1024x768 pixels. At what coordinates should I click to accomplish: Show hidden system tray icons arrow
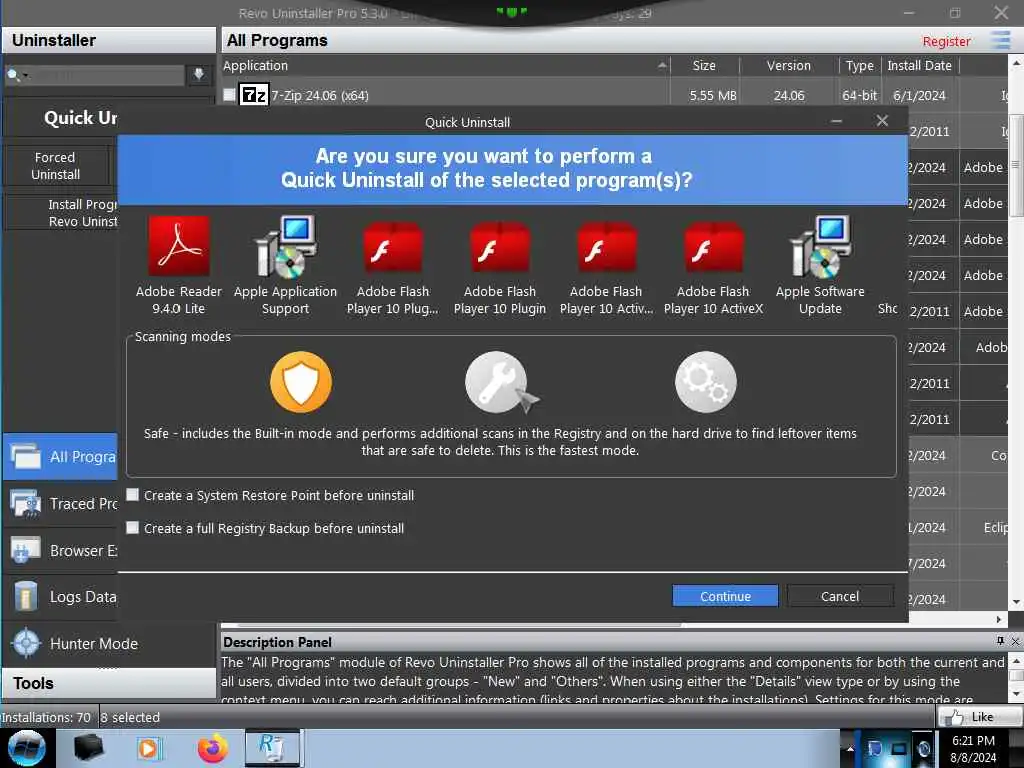pyautogui.click(x=850, y=749)
